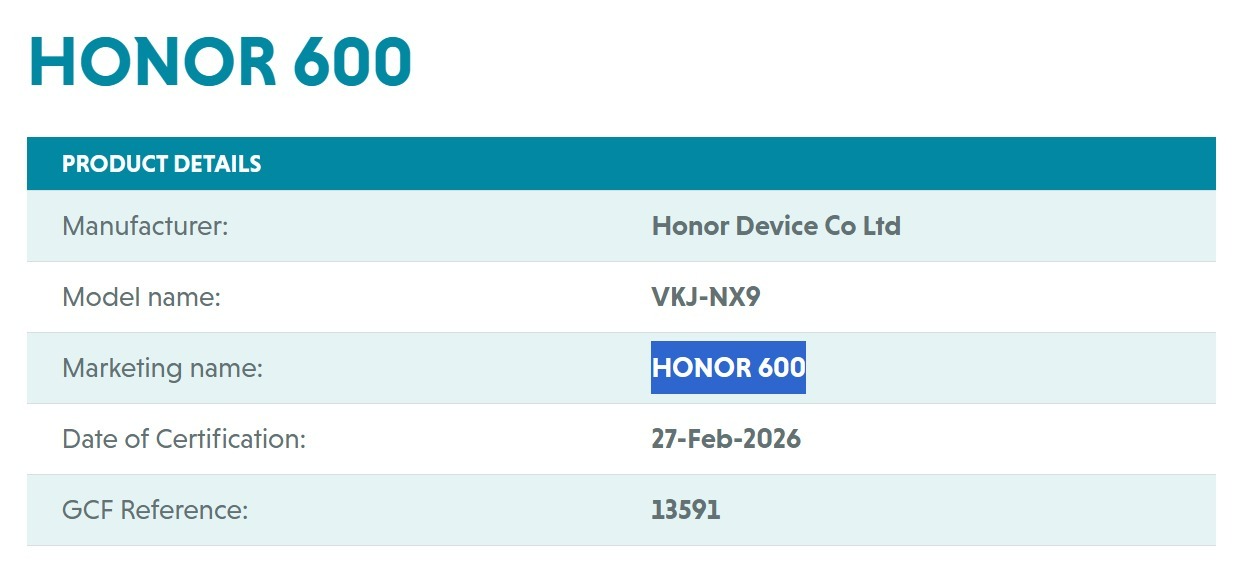Viewport: 1244px width, 573px height.
Task: Click the Model name: label
Action: pos(141,297)
